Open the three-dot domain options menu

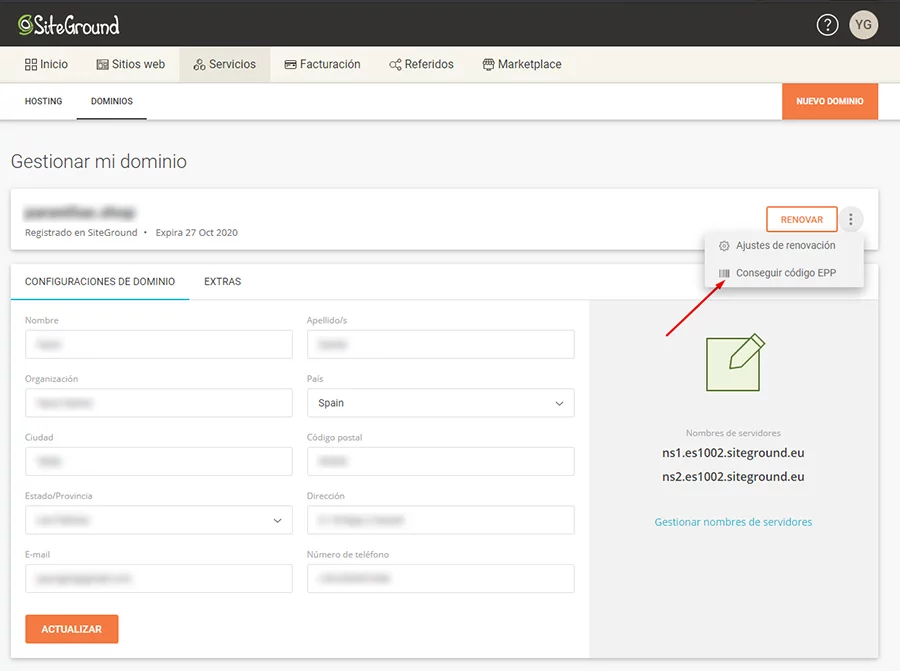pyautogui.click(x=851, y=219)
